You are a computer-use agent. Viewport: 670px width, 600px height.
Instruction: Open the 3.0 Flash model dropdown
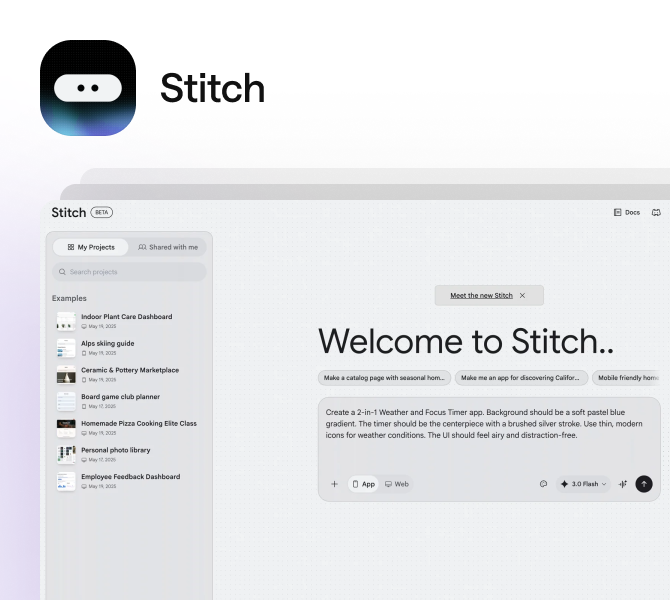(583, 484)
